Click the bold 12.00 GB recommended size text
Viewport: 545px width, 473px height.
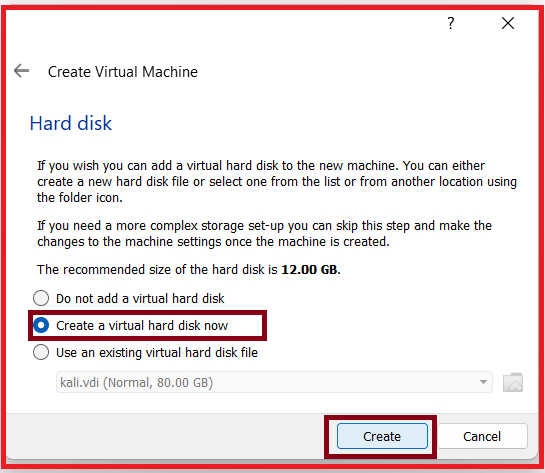click(x=310, y=270)
